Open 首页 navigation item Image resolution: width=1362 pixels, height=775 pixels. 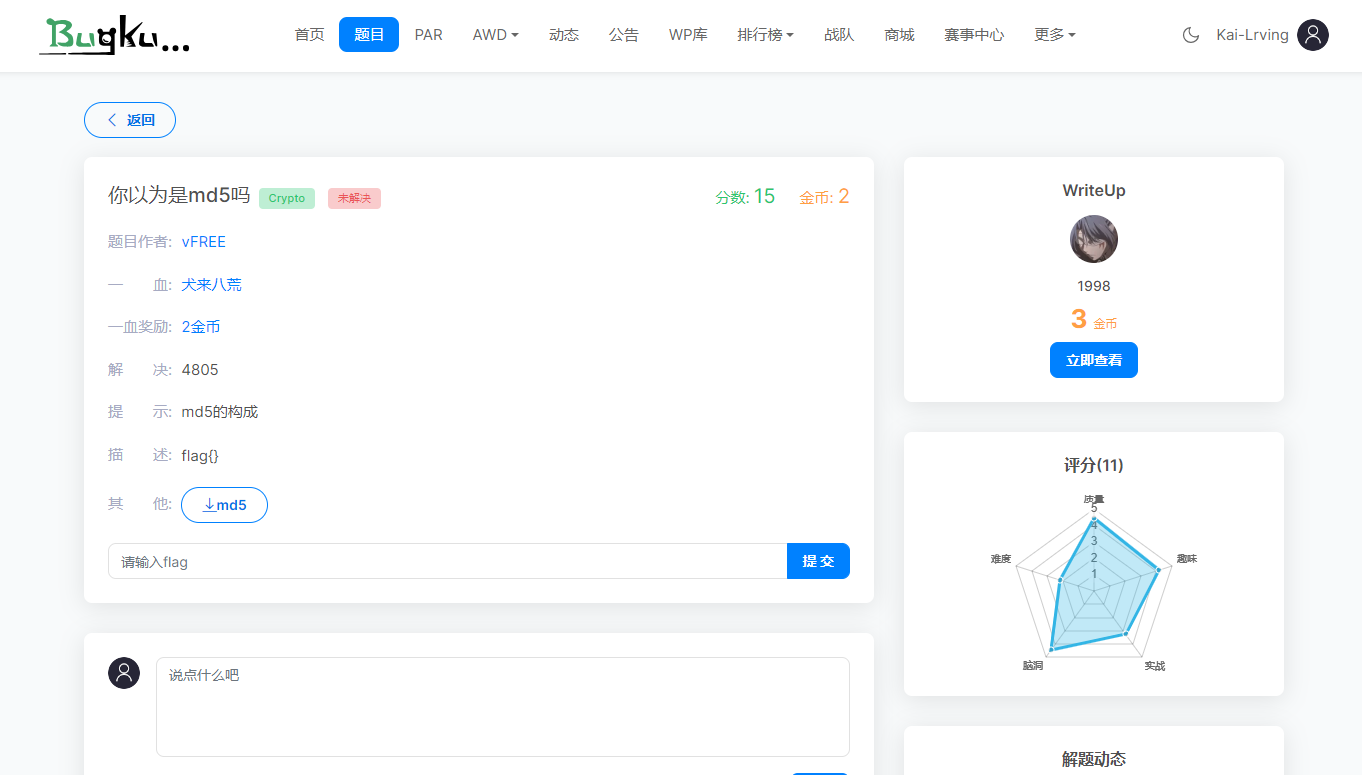point(310,35)
